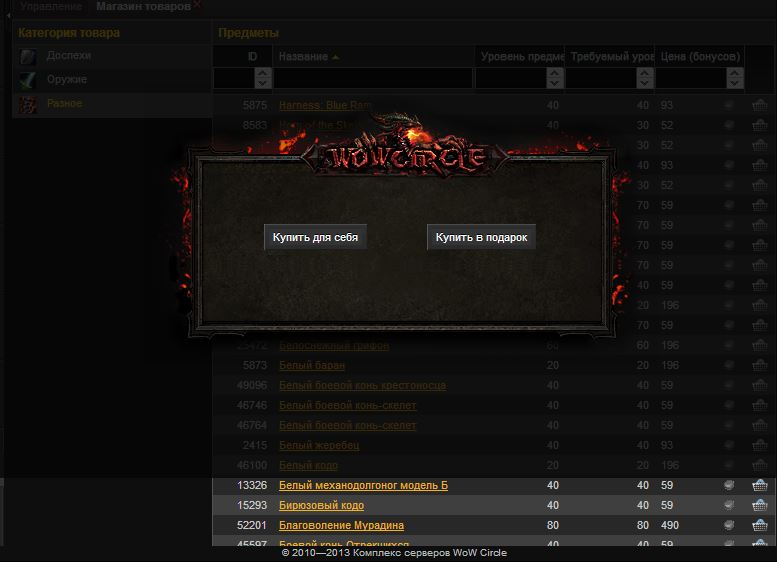
Task: Click basket icon for Белый баран row
Action: coord(760,365)
